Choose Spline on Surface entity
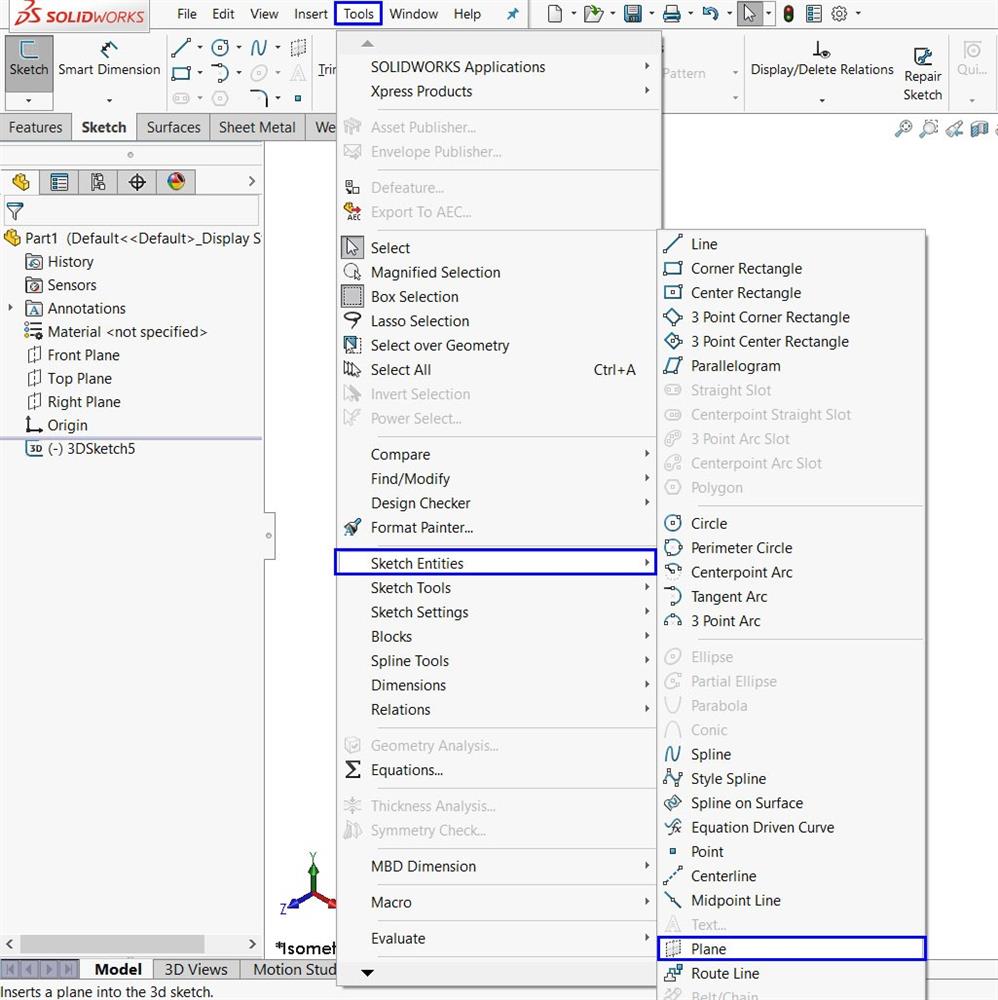The height and width of the screenshot is (1000, 998). pyautogui.click(x=791, y=803)
